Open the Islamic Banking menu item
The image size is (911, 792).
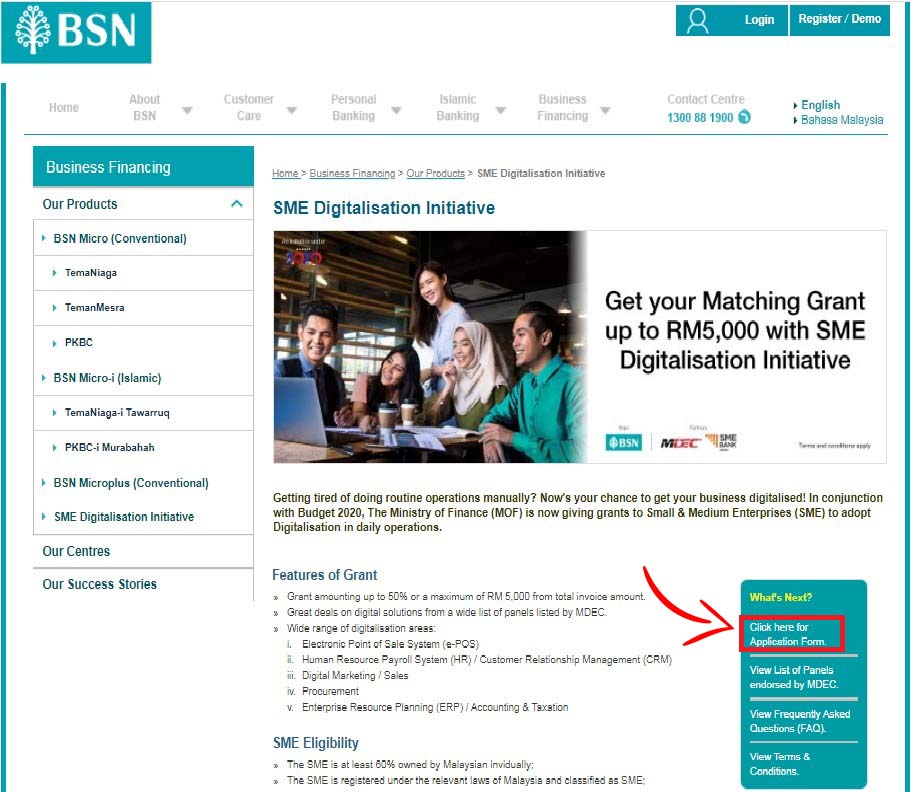pos(458,107)
